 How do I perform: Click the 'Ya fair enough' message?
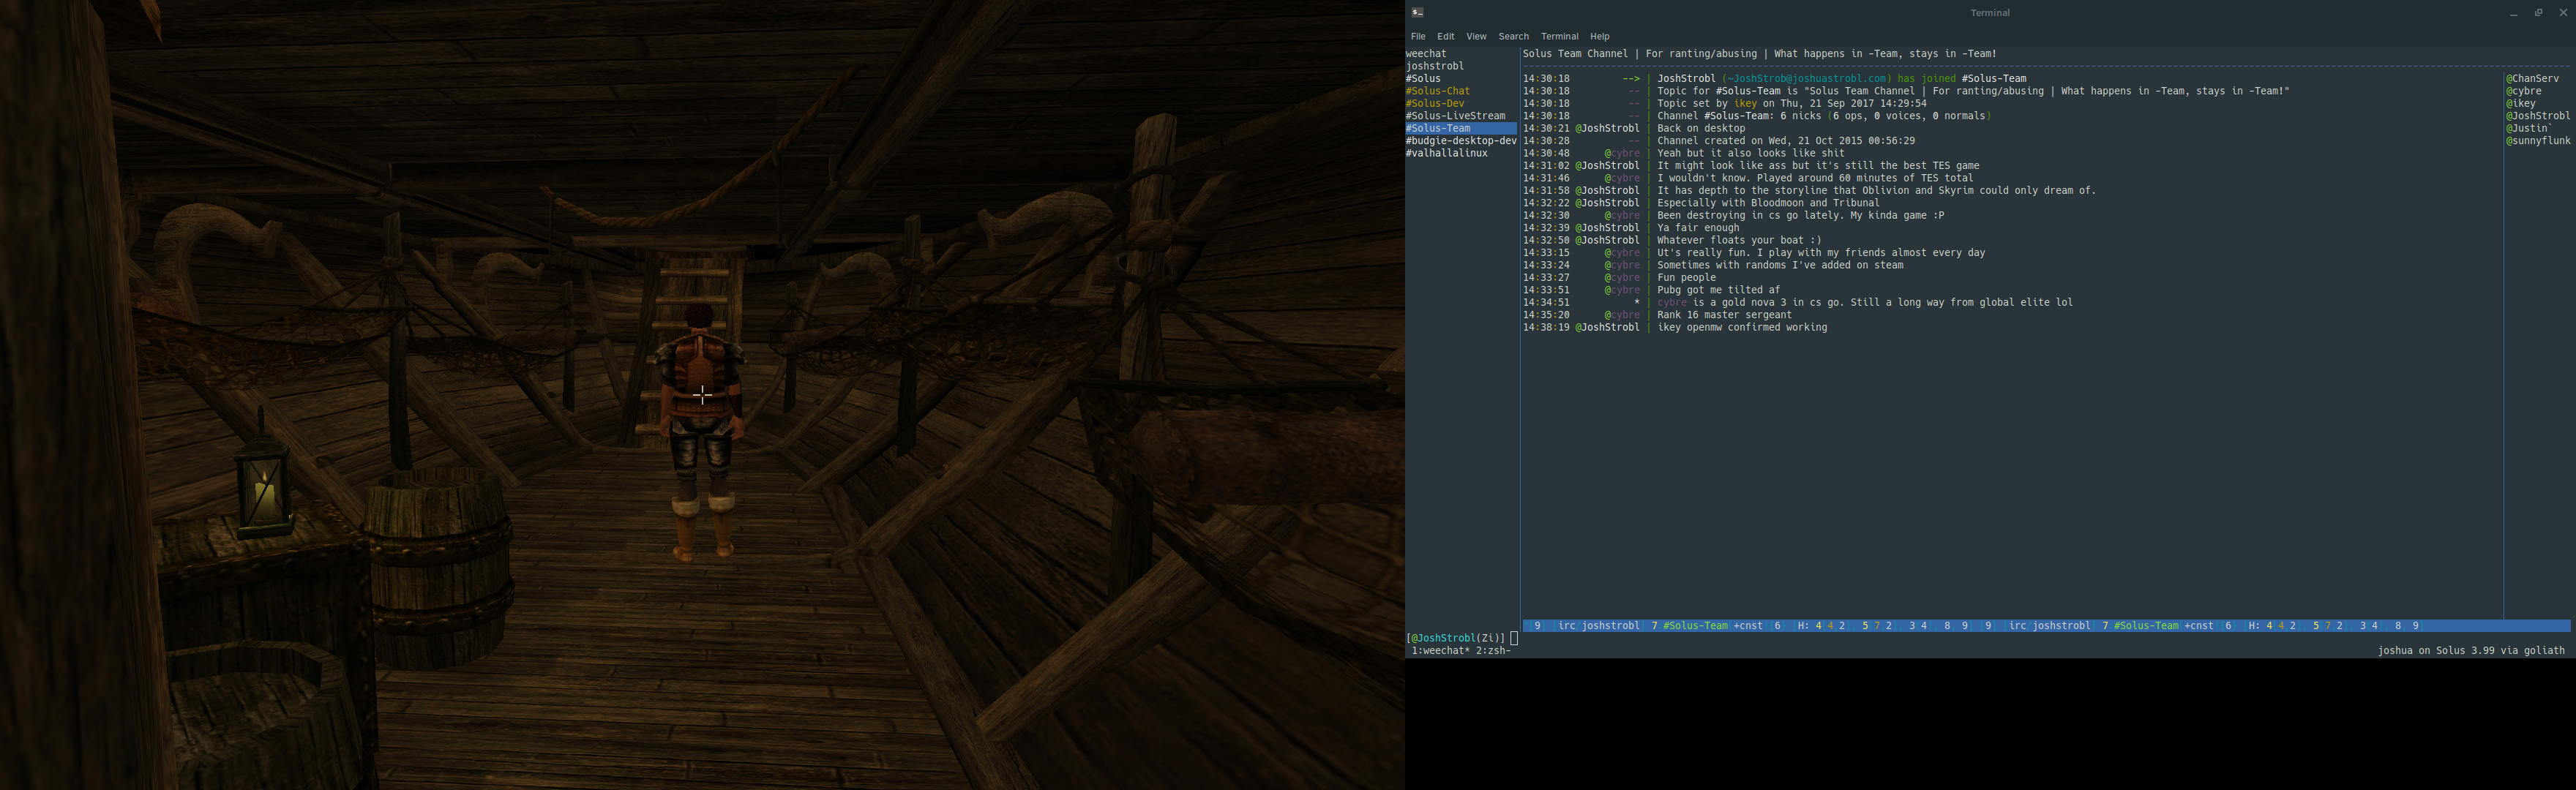tap(1698, 228)
